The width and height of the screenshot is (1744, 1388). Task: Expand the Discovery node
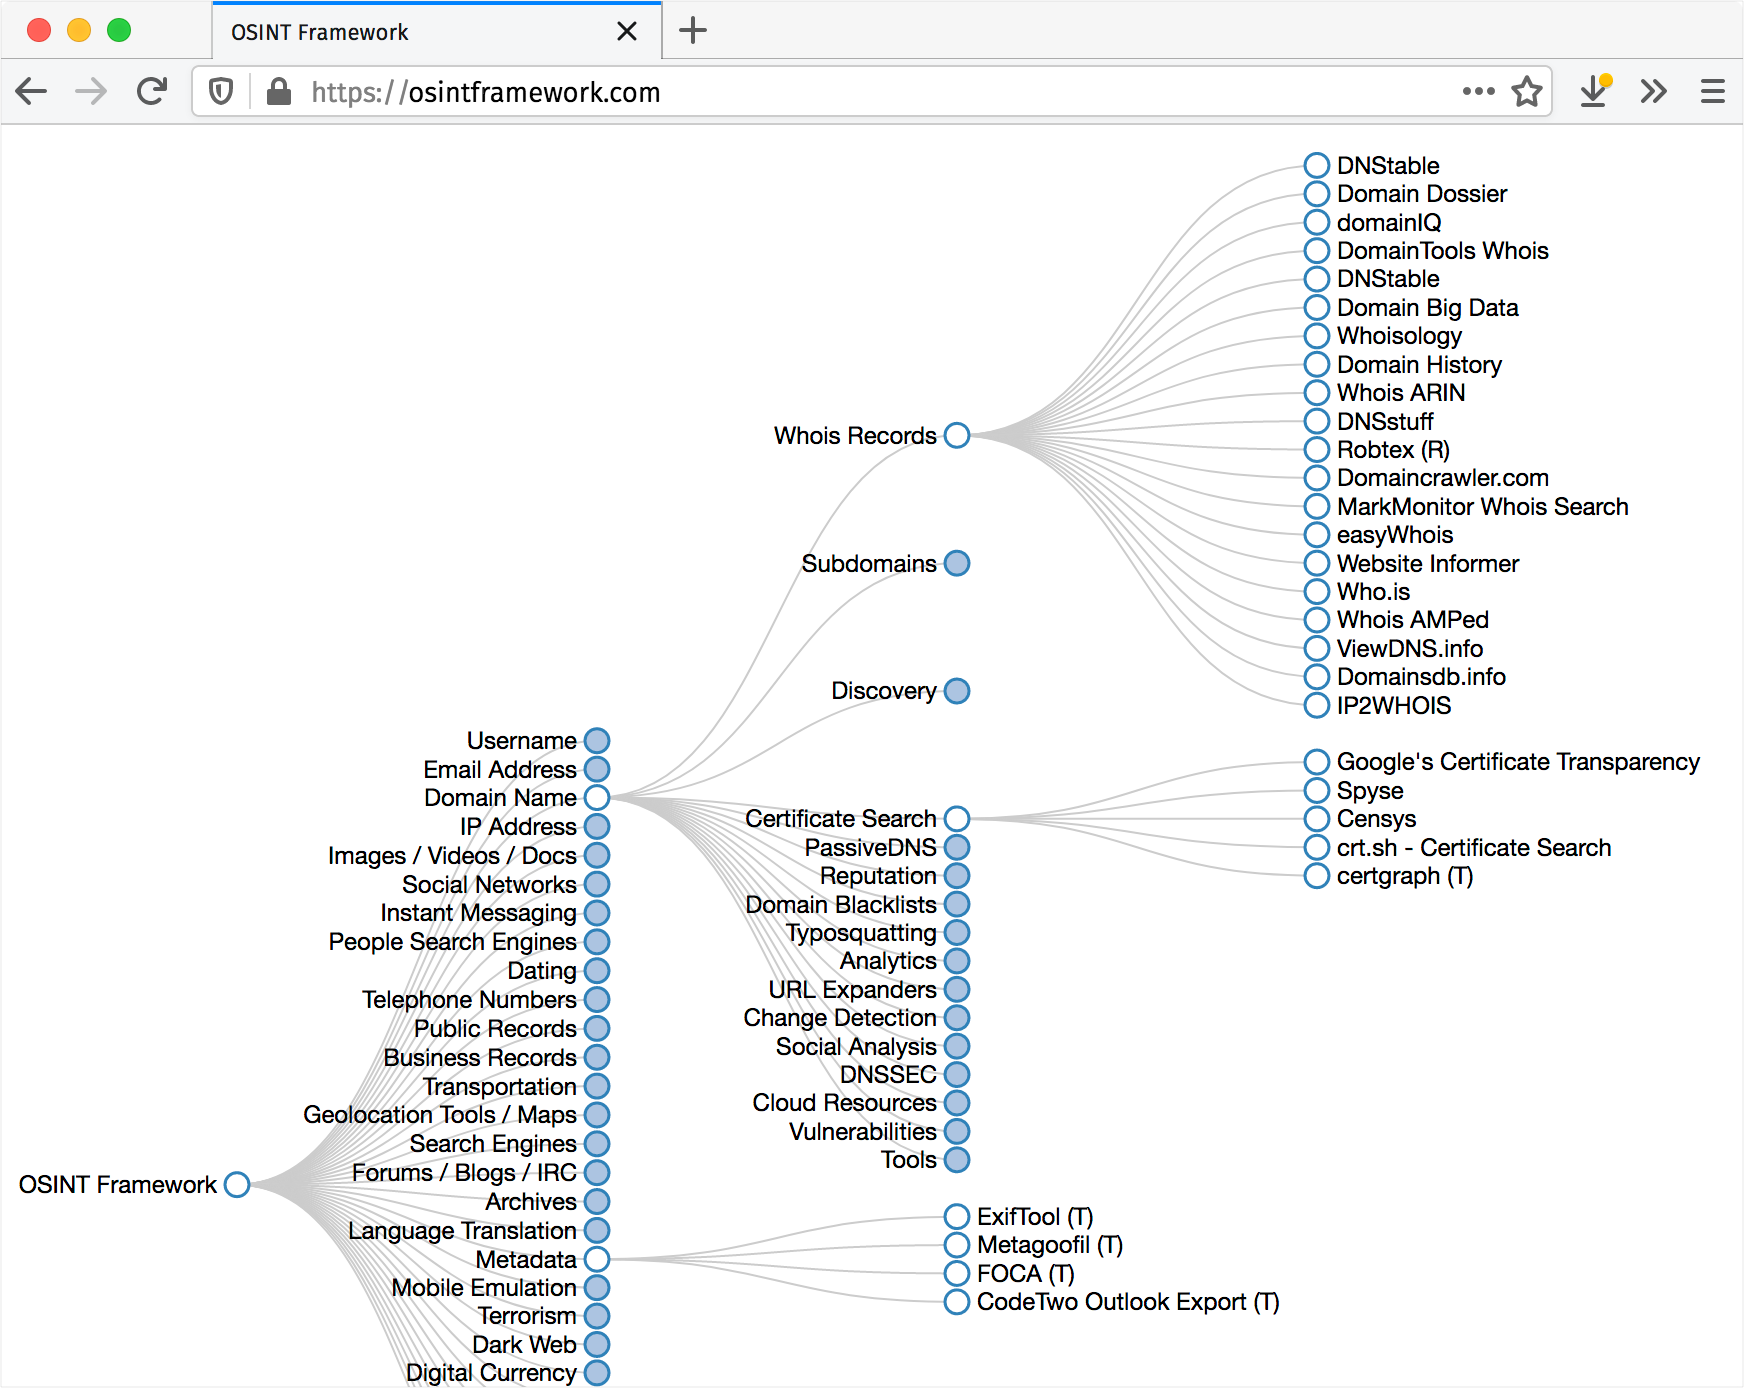coord(957,691)
